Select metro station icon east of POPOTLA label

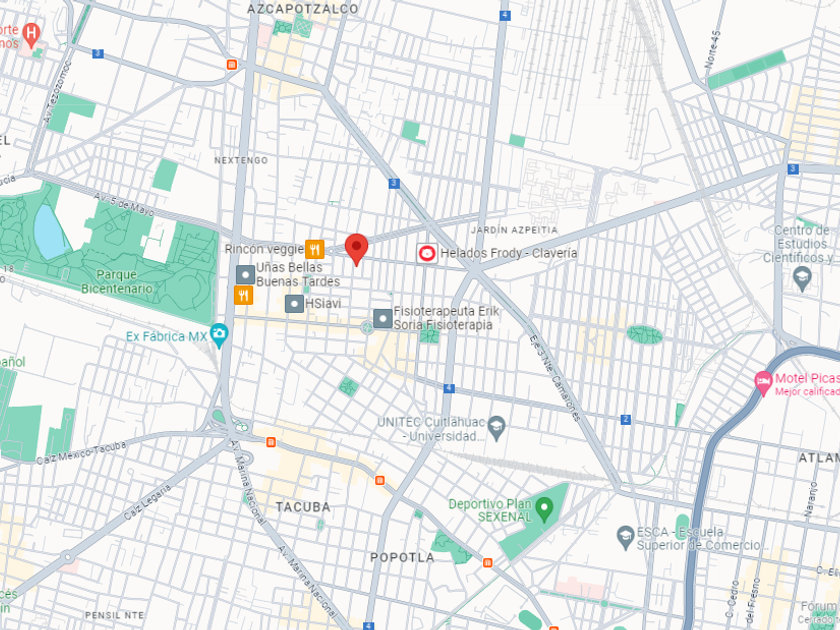point(488,562)
